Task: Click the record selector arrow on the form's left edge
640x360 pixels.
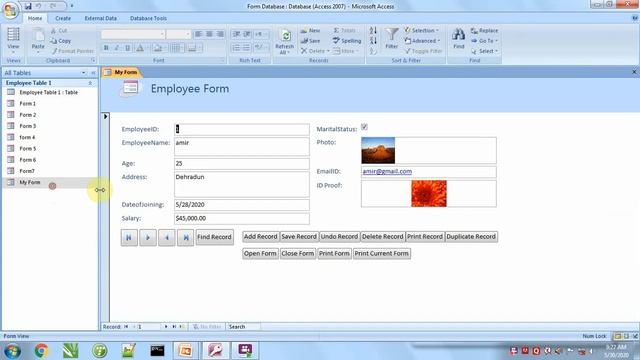Action: click(105, 116)
